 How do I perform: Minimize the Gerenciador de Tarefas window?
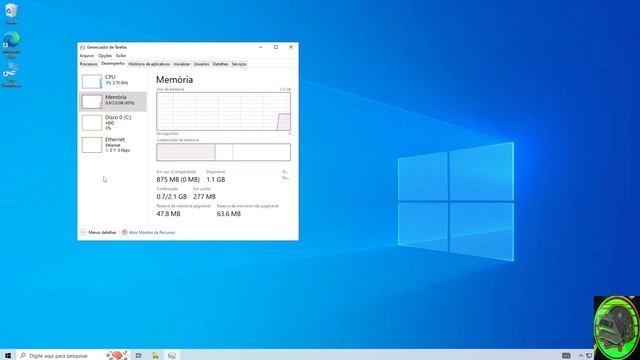(x=260, y=47)
